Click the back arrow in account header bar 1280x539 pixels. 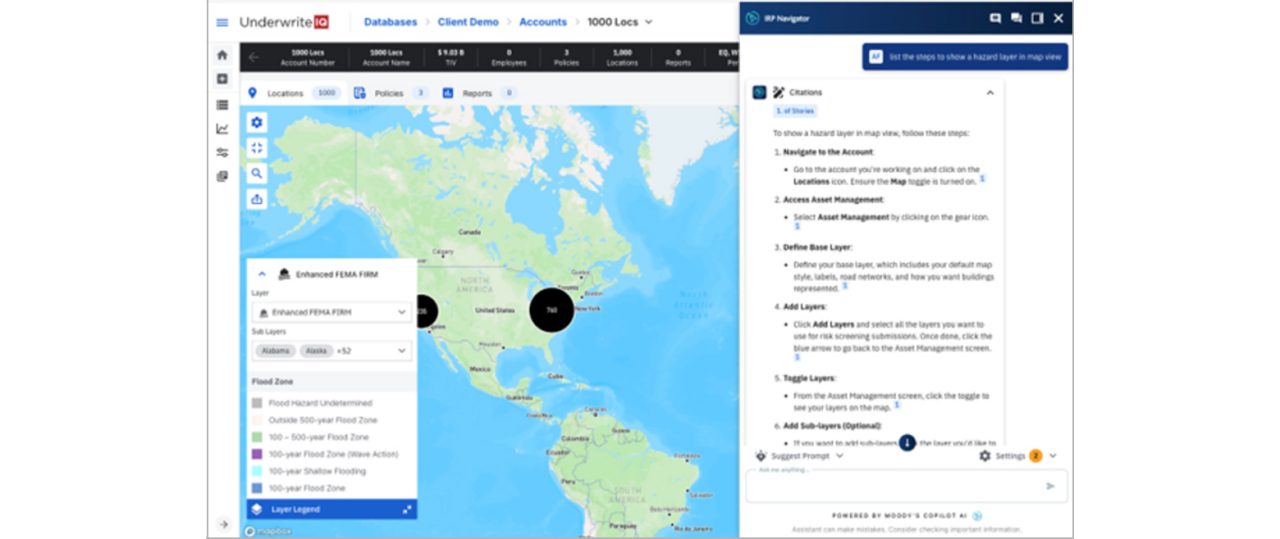[x=254, y=57]
